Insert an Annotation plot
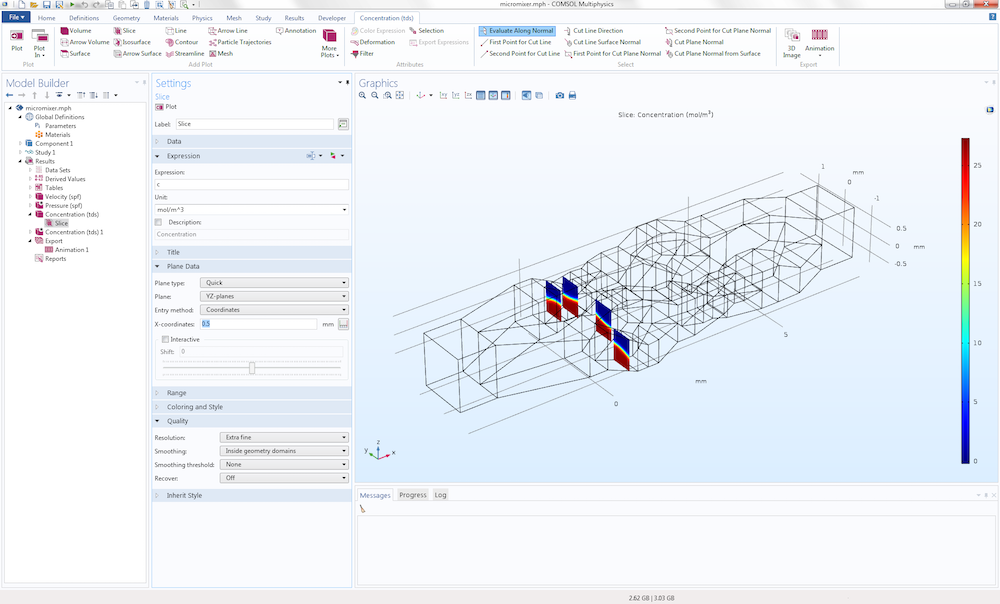1000x604 pixels. point(296,31)
